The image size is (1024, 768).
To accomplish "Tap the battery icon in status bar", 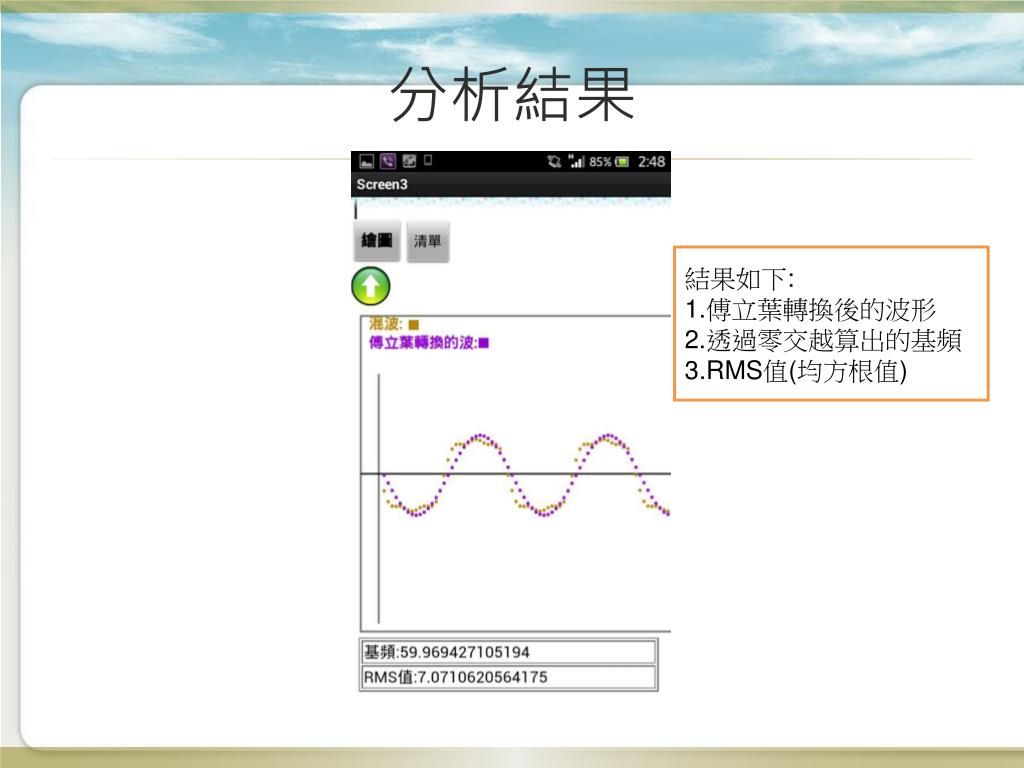I will [x=622, y=161].
